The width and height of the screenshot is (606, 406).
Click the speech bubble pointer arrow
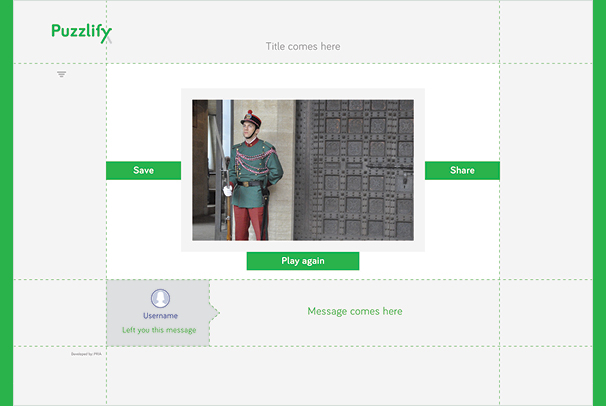pyautogui.click(x=214, y=313)
